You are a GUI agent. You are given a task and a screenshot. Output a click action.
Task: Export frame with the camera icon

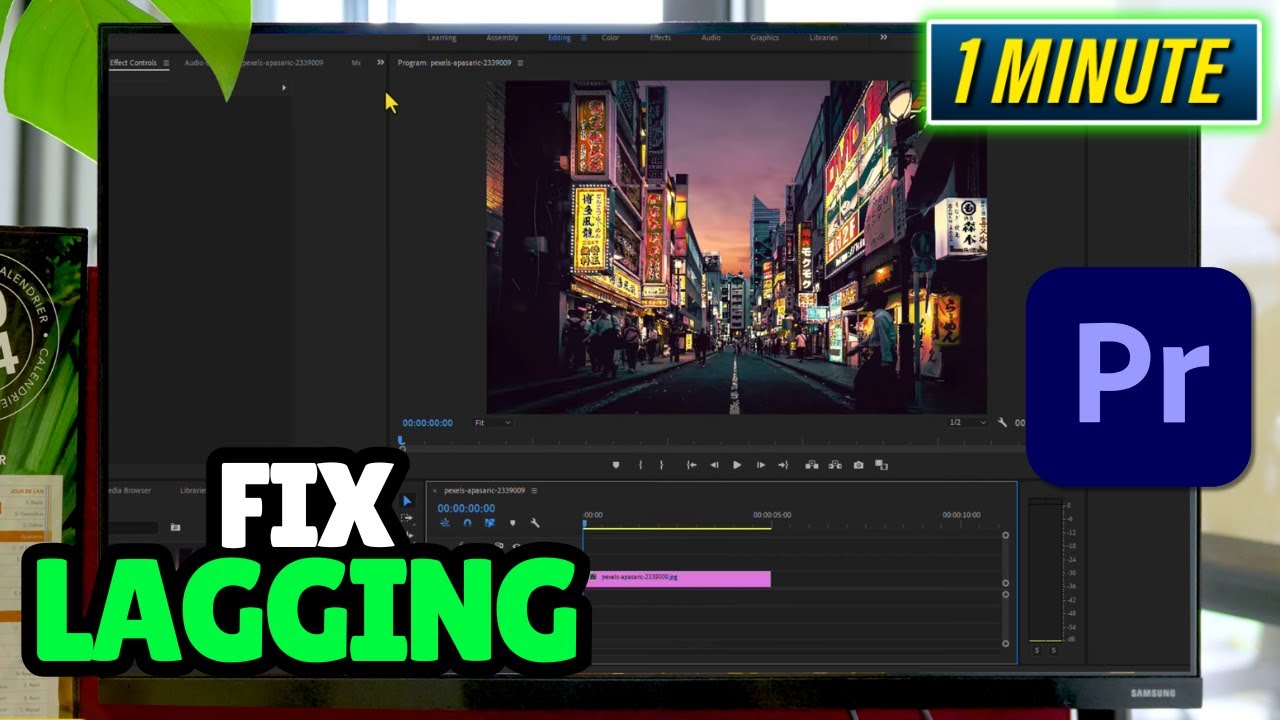[858, 465]
